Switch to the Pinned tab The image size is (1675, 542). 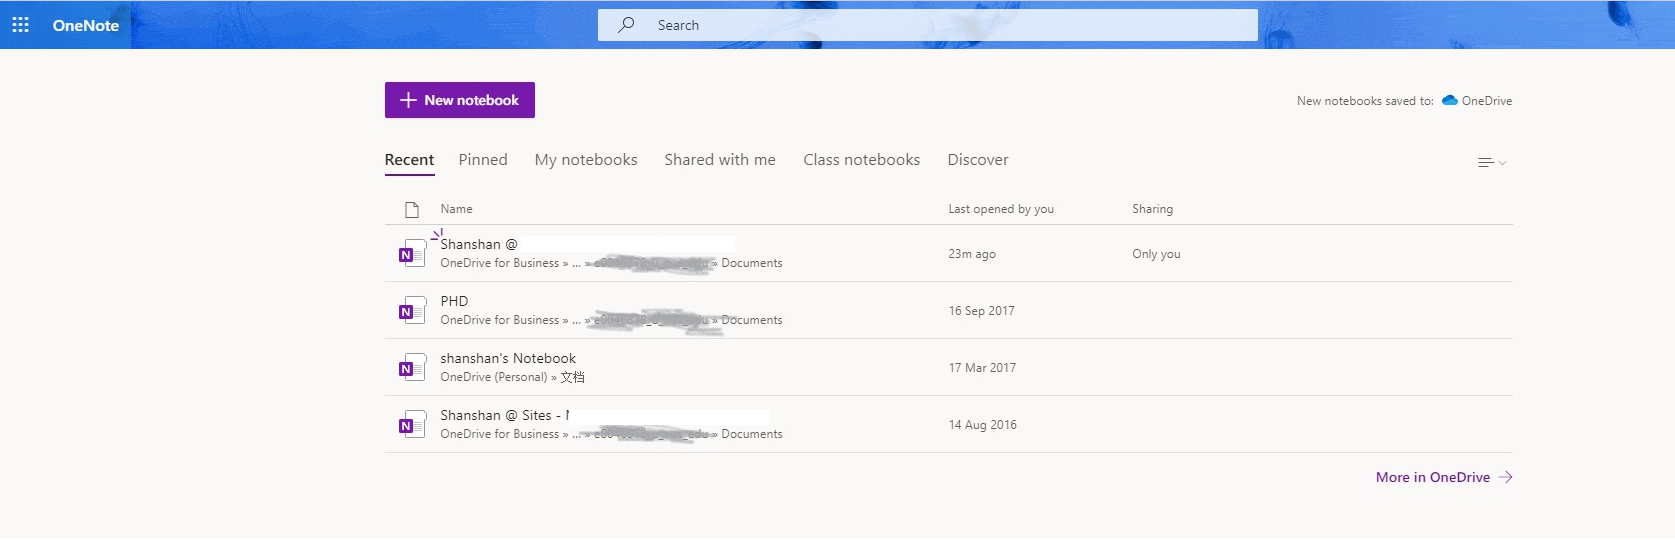483,160
